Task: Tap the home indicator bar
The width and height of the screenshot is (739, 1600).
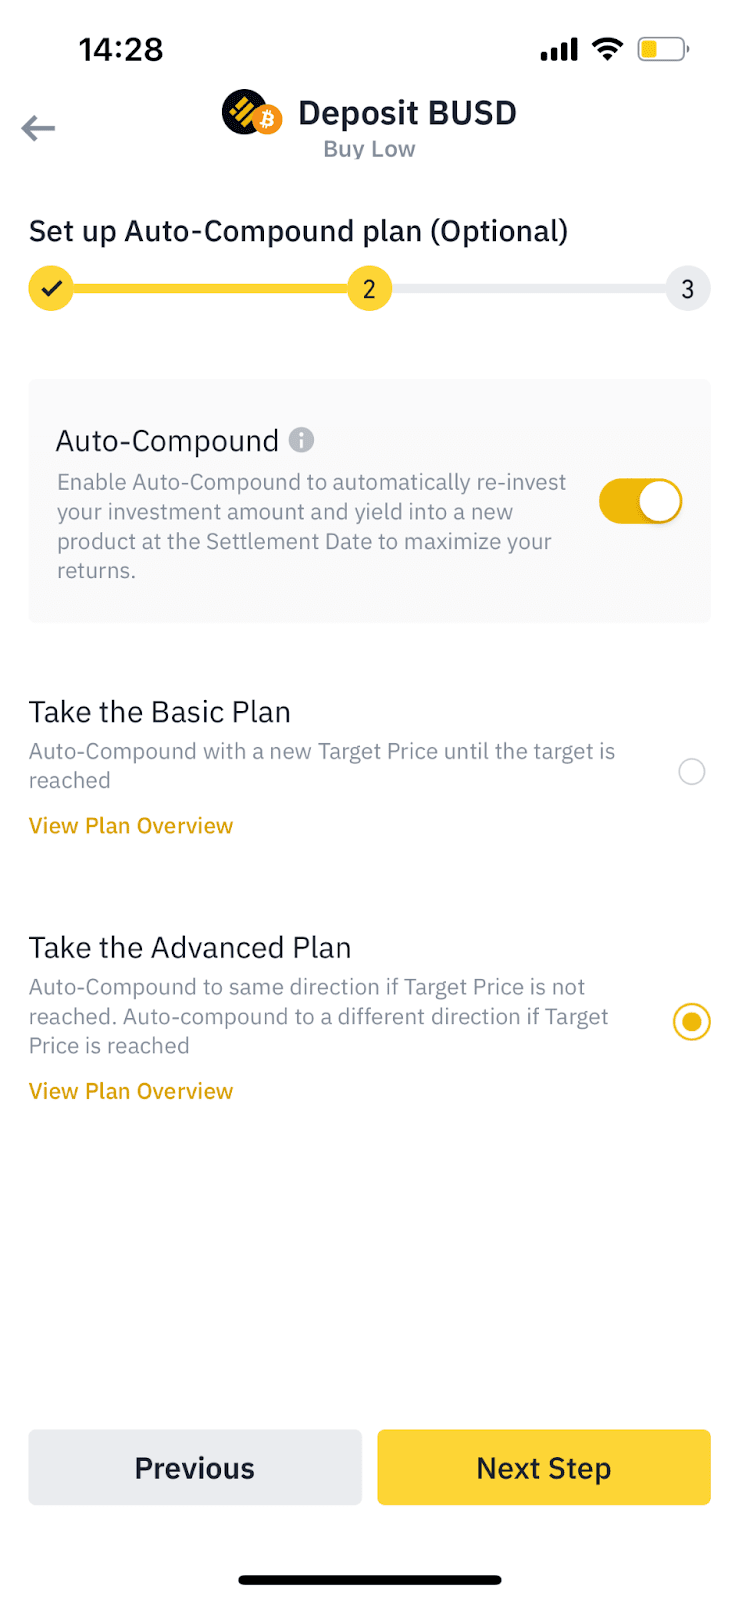Action: pyautogui.click(x=369, y=1580)
